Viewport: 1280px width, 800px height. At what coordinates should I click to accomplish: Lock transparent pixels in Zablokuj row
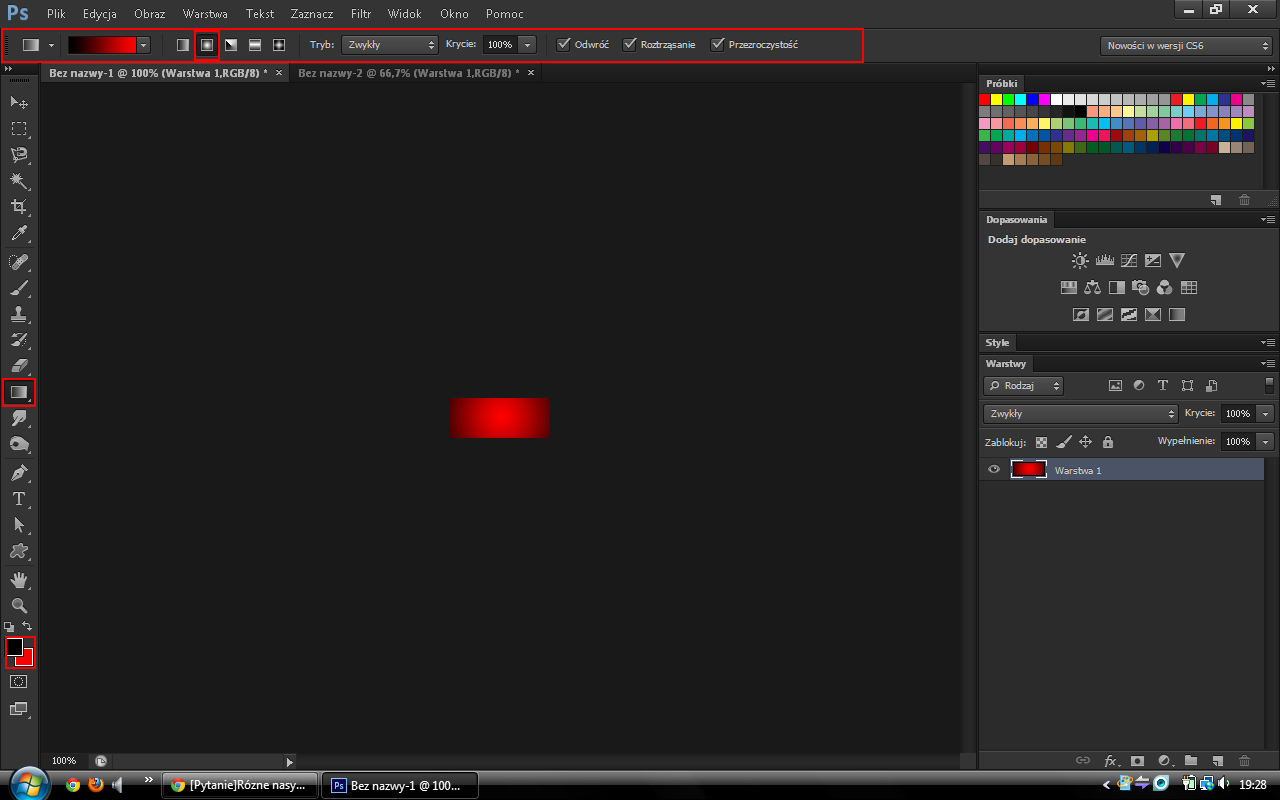(x=1041, y=441)
